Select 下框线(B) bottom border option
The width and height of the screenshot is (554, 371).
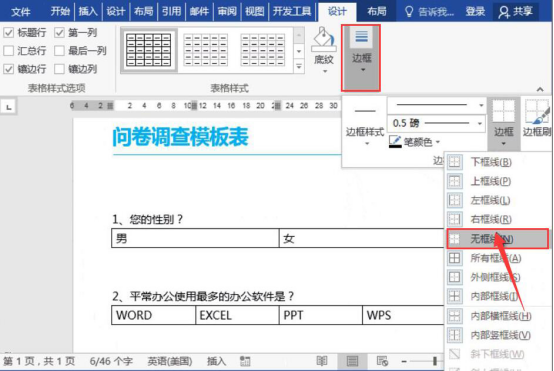pos(497,162)
